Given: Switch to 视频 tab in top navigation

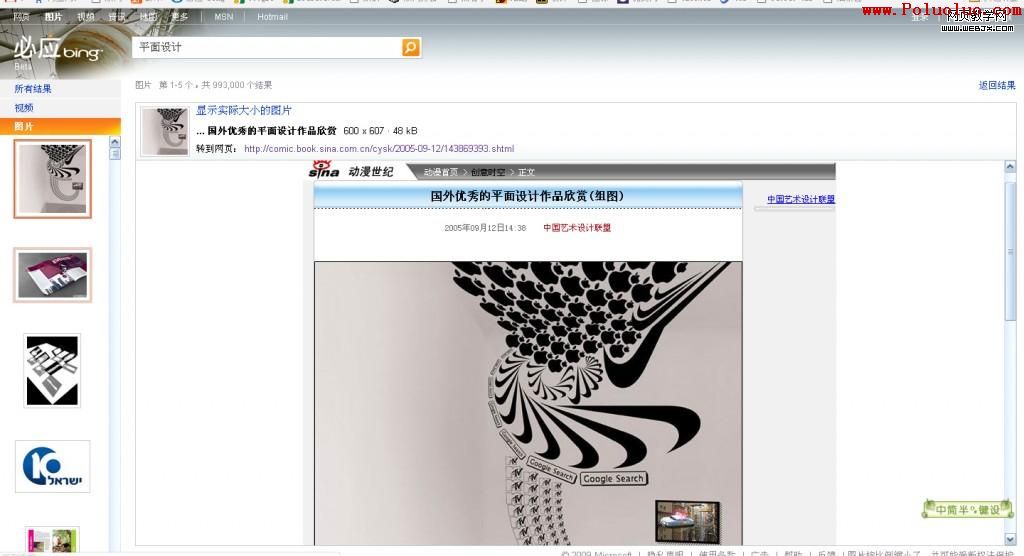Looking at the screenshot, I should click(86, 17).
